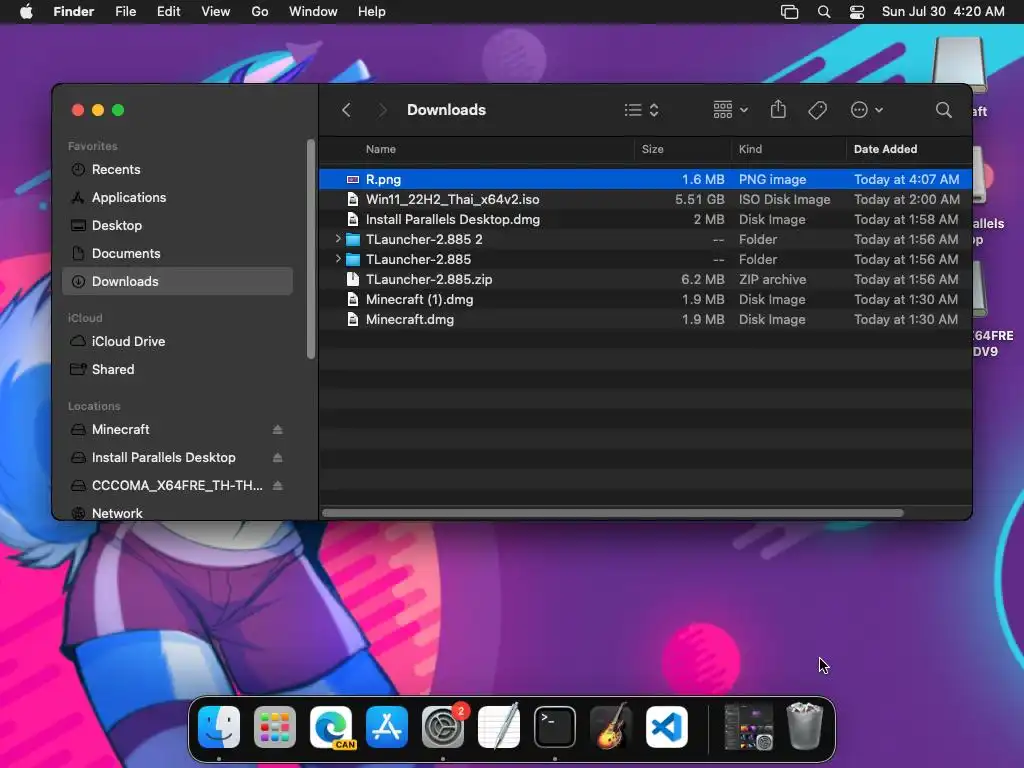Open iCloud Drive in the sidebar
The width and height of the screenshot is (1024, 768).
[177, 342]
